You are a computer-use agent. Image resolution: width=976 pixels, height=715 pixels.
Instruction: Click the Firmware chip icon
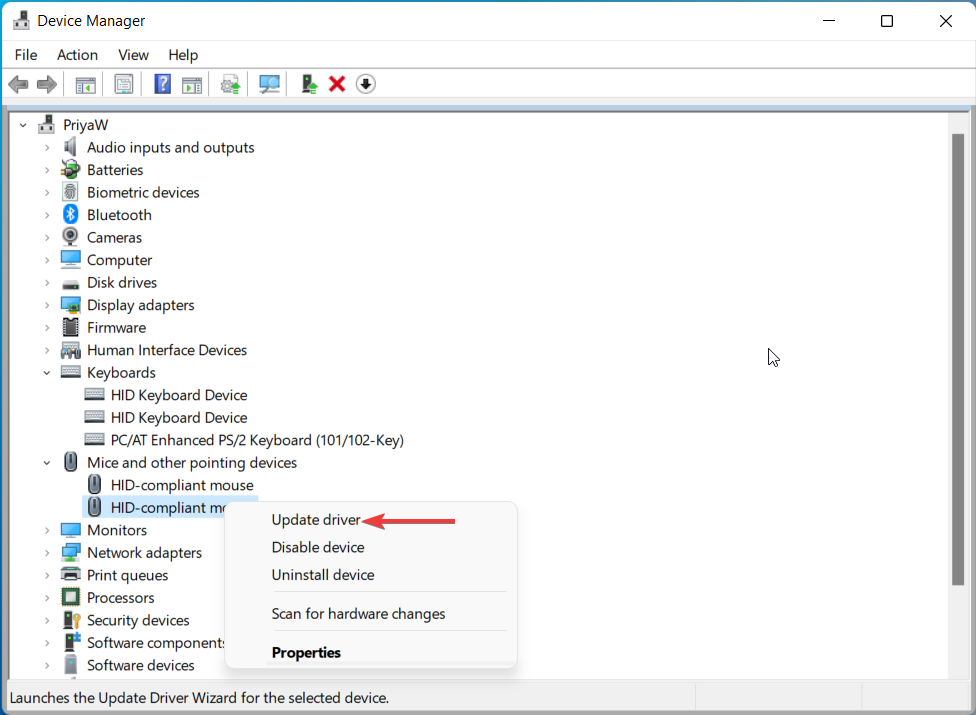70,327
